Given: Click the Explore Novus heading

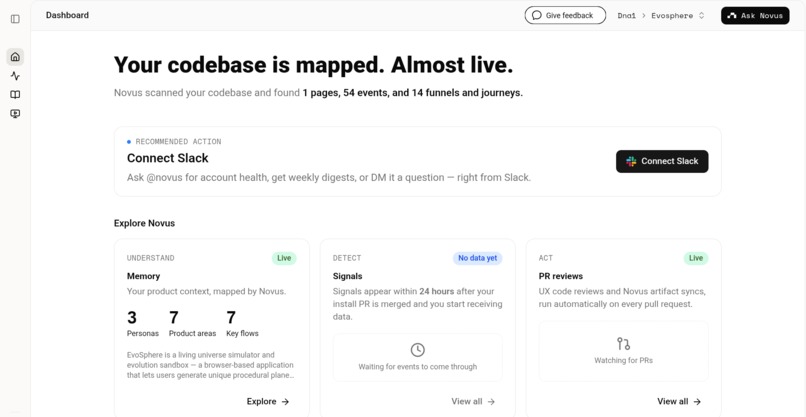Looking at the screenshot, I should click(x=144, y=223).
